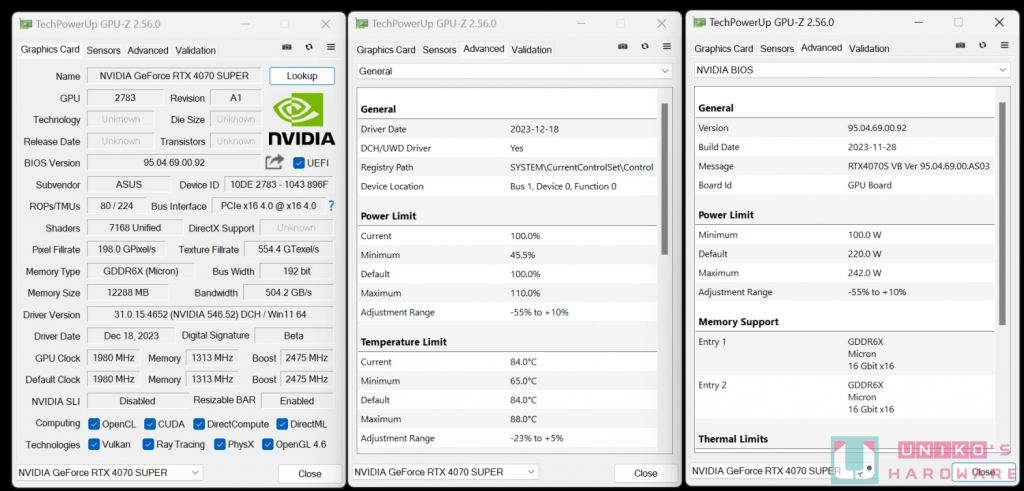Click the Driver Version field
Viewport: 1024px width, 491px height.
click(x=210, y=315)
